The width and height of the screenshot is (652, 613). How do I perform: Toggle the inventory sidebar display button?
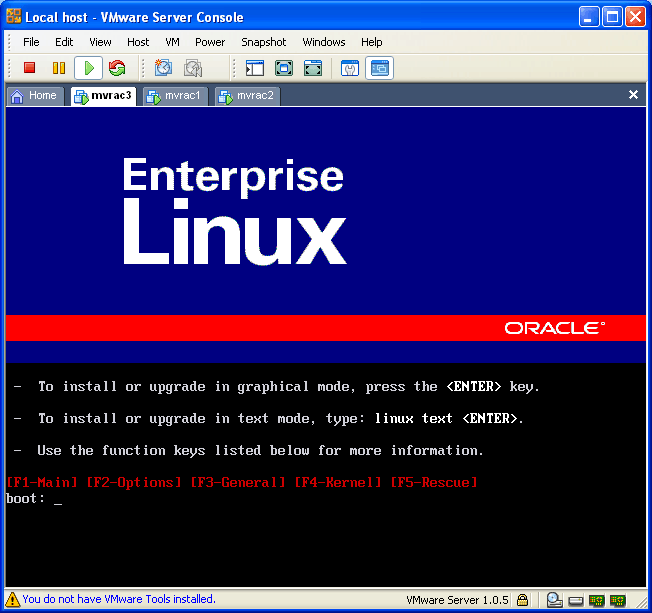pyautogui.click(x=254, y=68)
